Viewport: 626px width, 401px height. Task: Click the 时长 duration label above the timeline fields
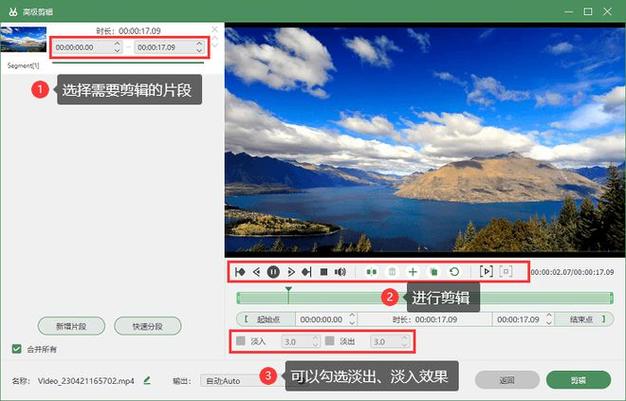point(425,319)
